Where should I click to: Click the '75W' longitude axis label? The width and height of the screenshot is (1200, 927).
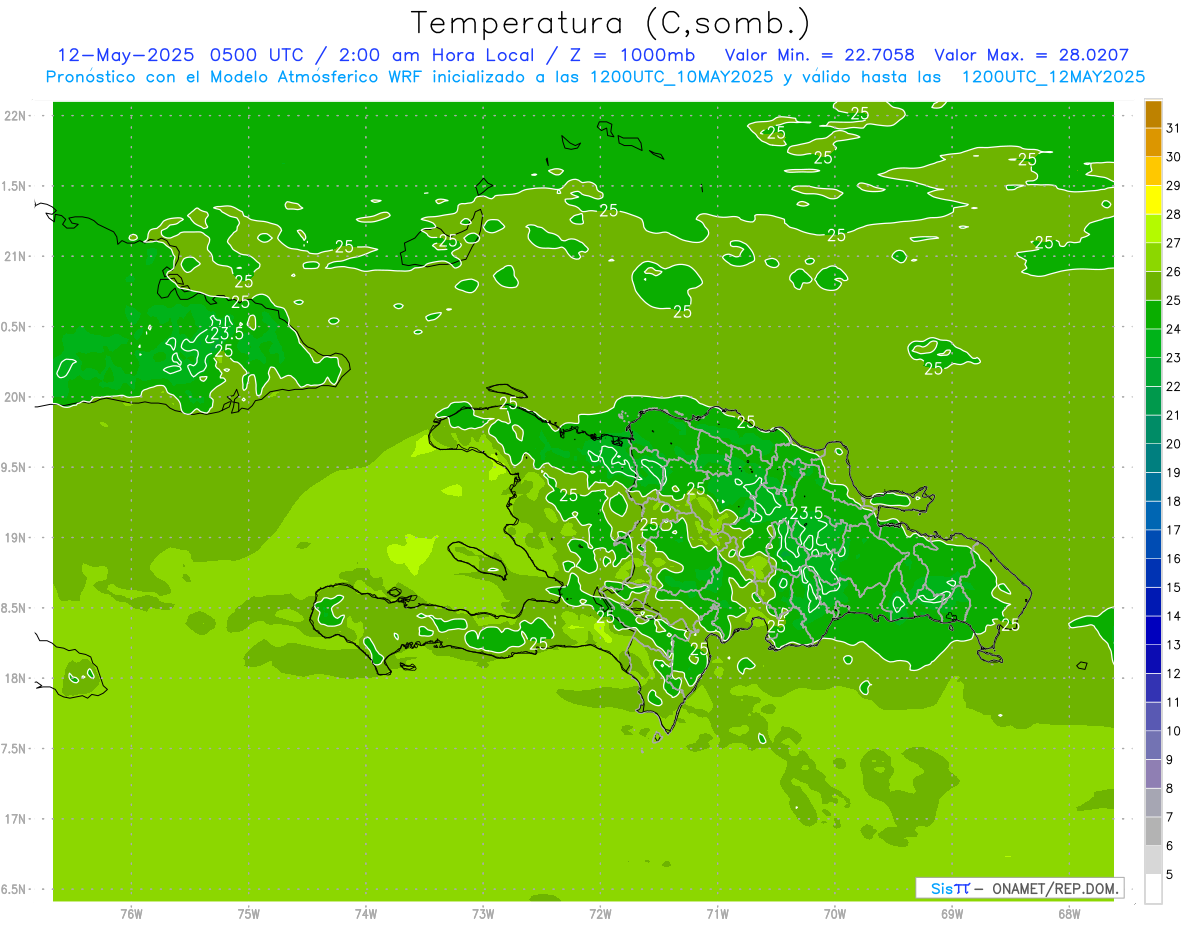[x=249, y=914]
